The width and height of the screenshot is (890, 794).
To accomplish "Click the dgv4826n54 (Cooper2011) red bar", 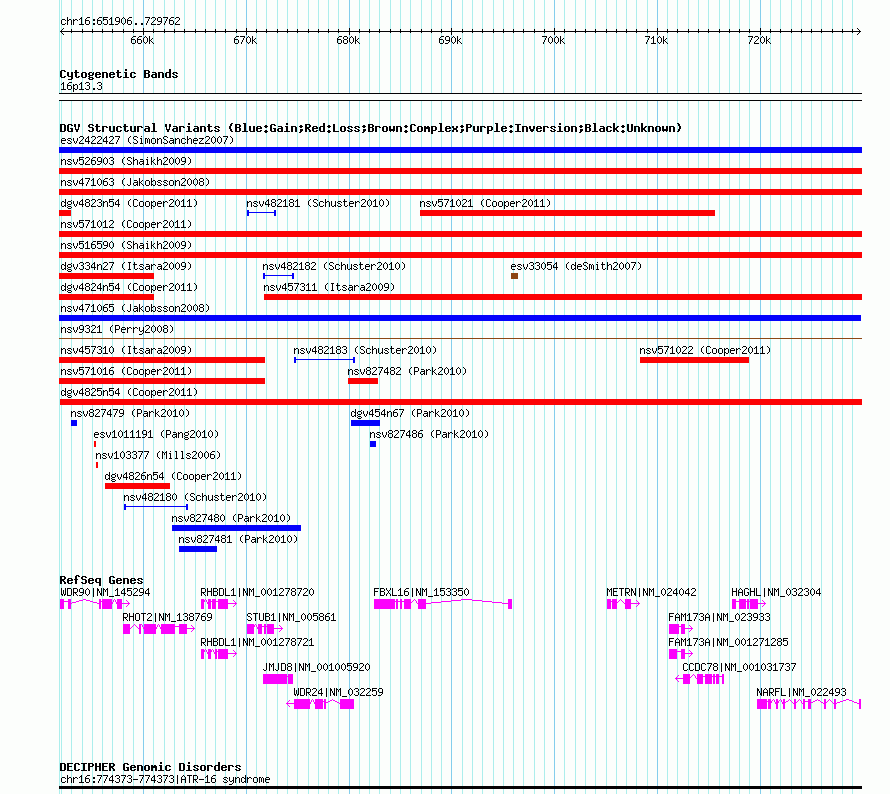I will click(x=137, y=486).
